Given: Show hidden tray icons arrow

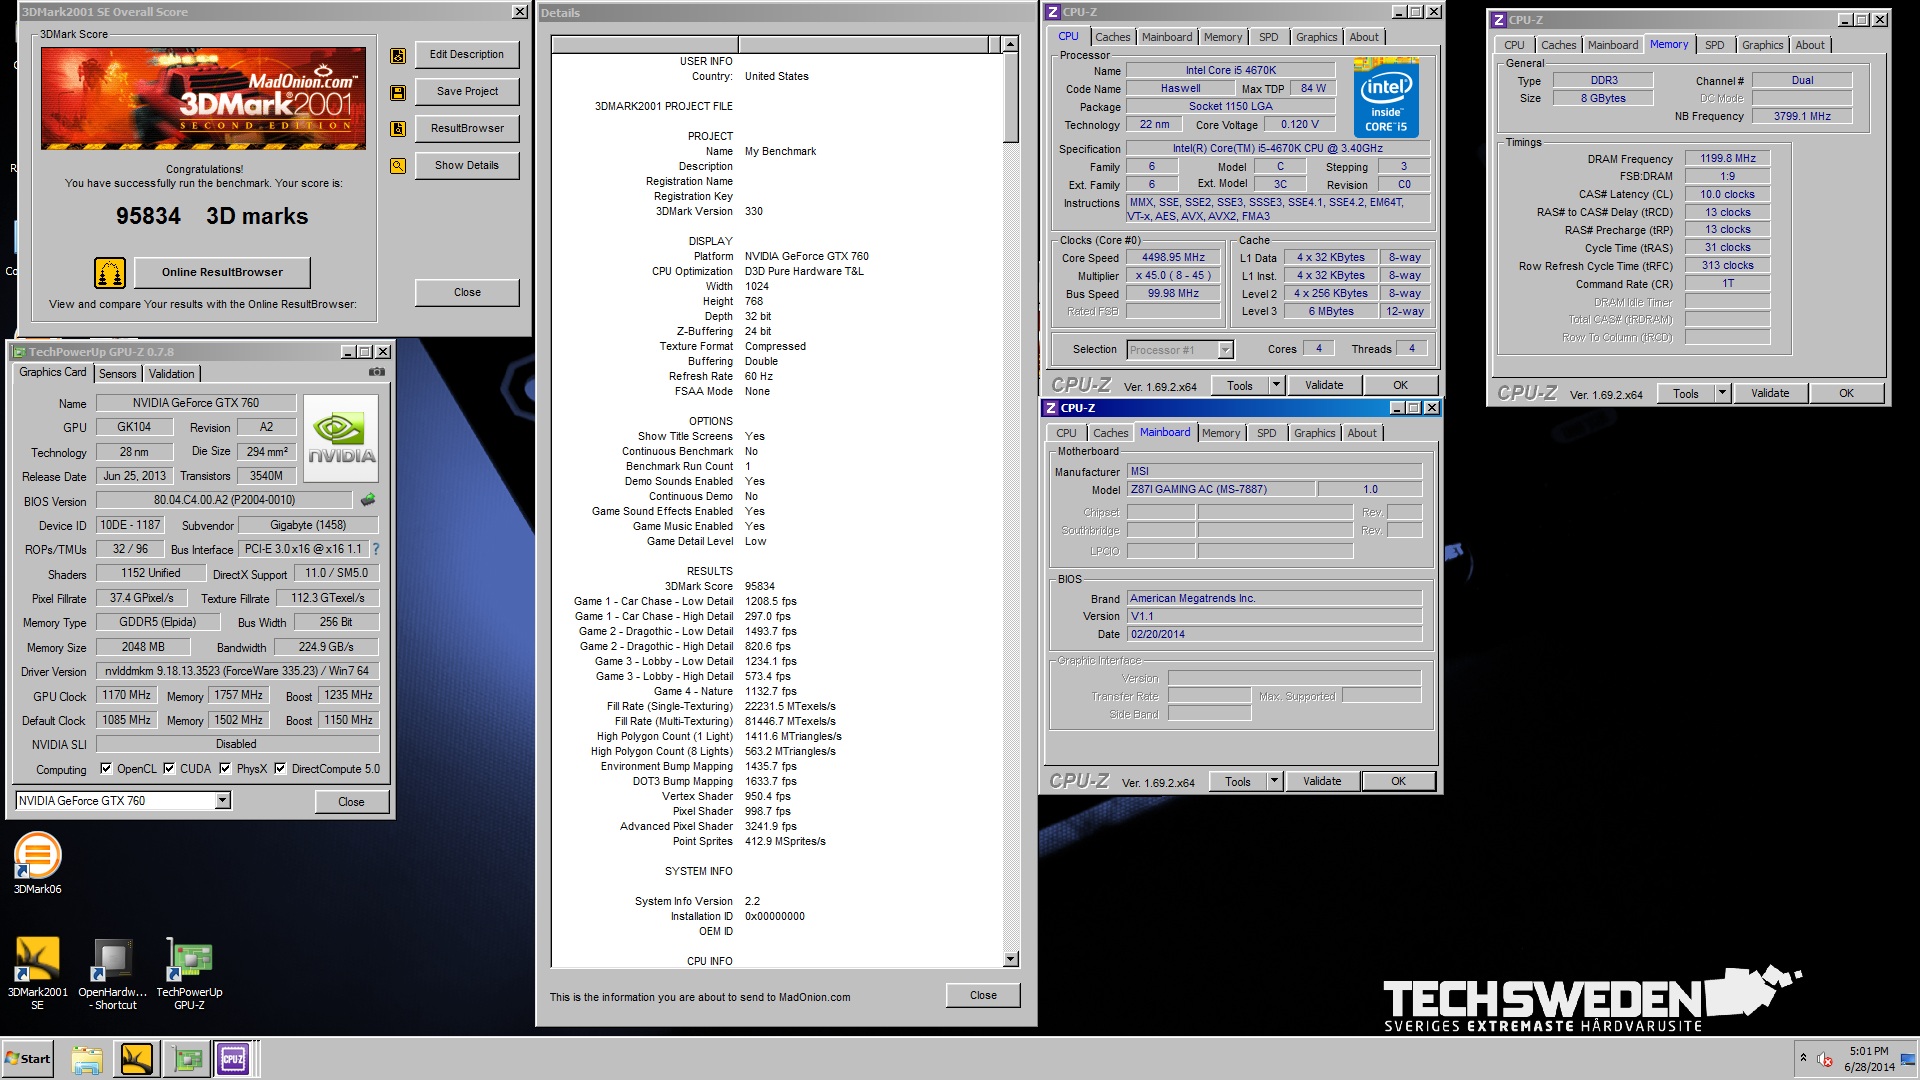Looking at the screenshot, I should tap(1803, 1057).
